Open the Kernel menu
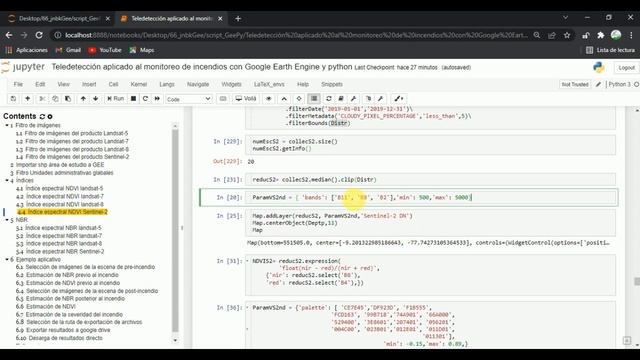 pyautogui.click(x=138, y=84)
